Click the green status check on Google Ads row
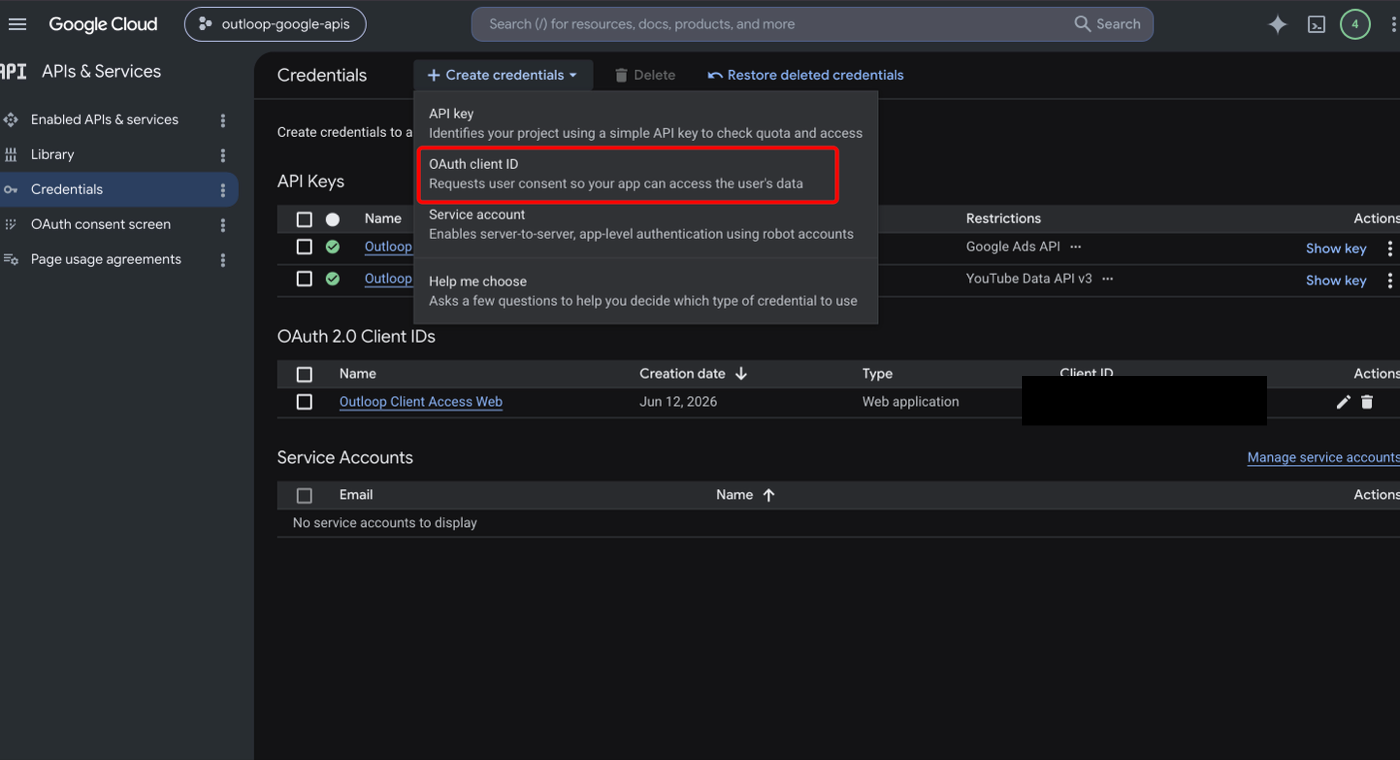Viewport: 1400px width, 760px height. pyautogui.click(x=333, y=247)
